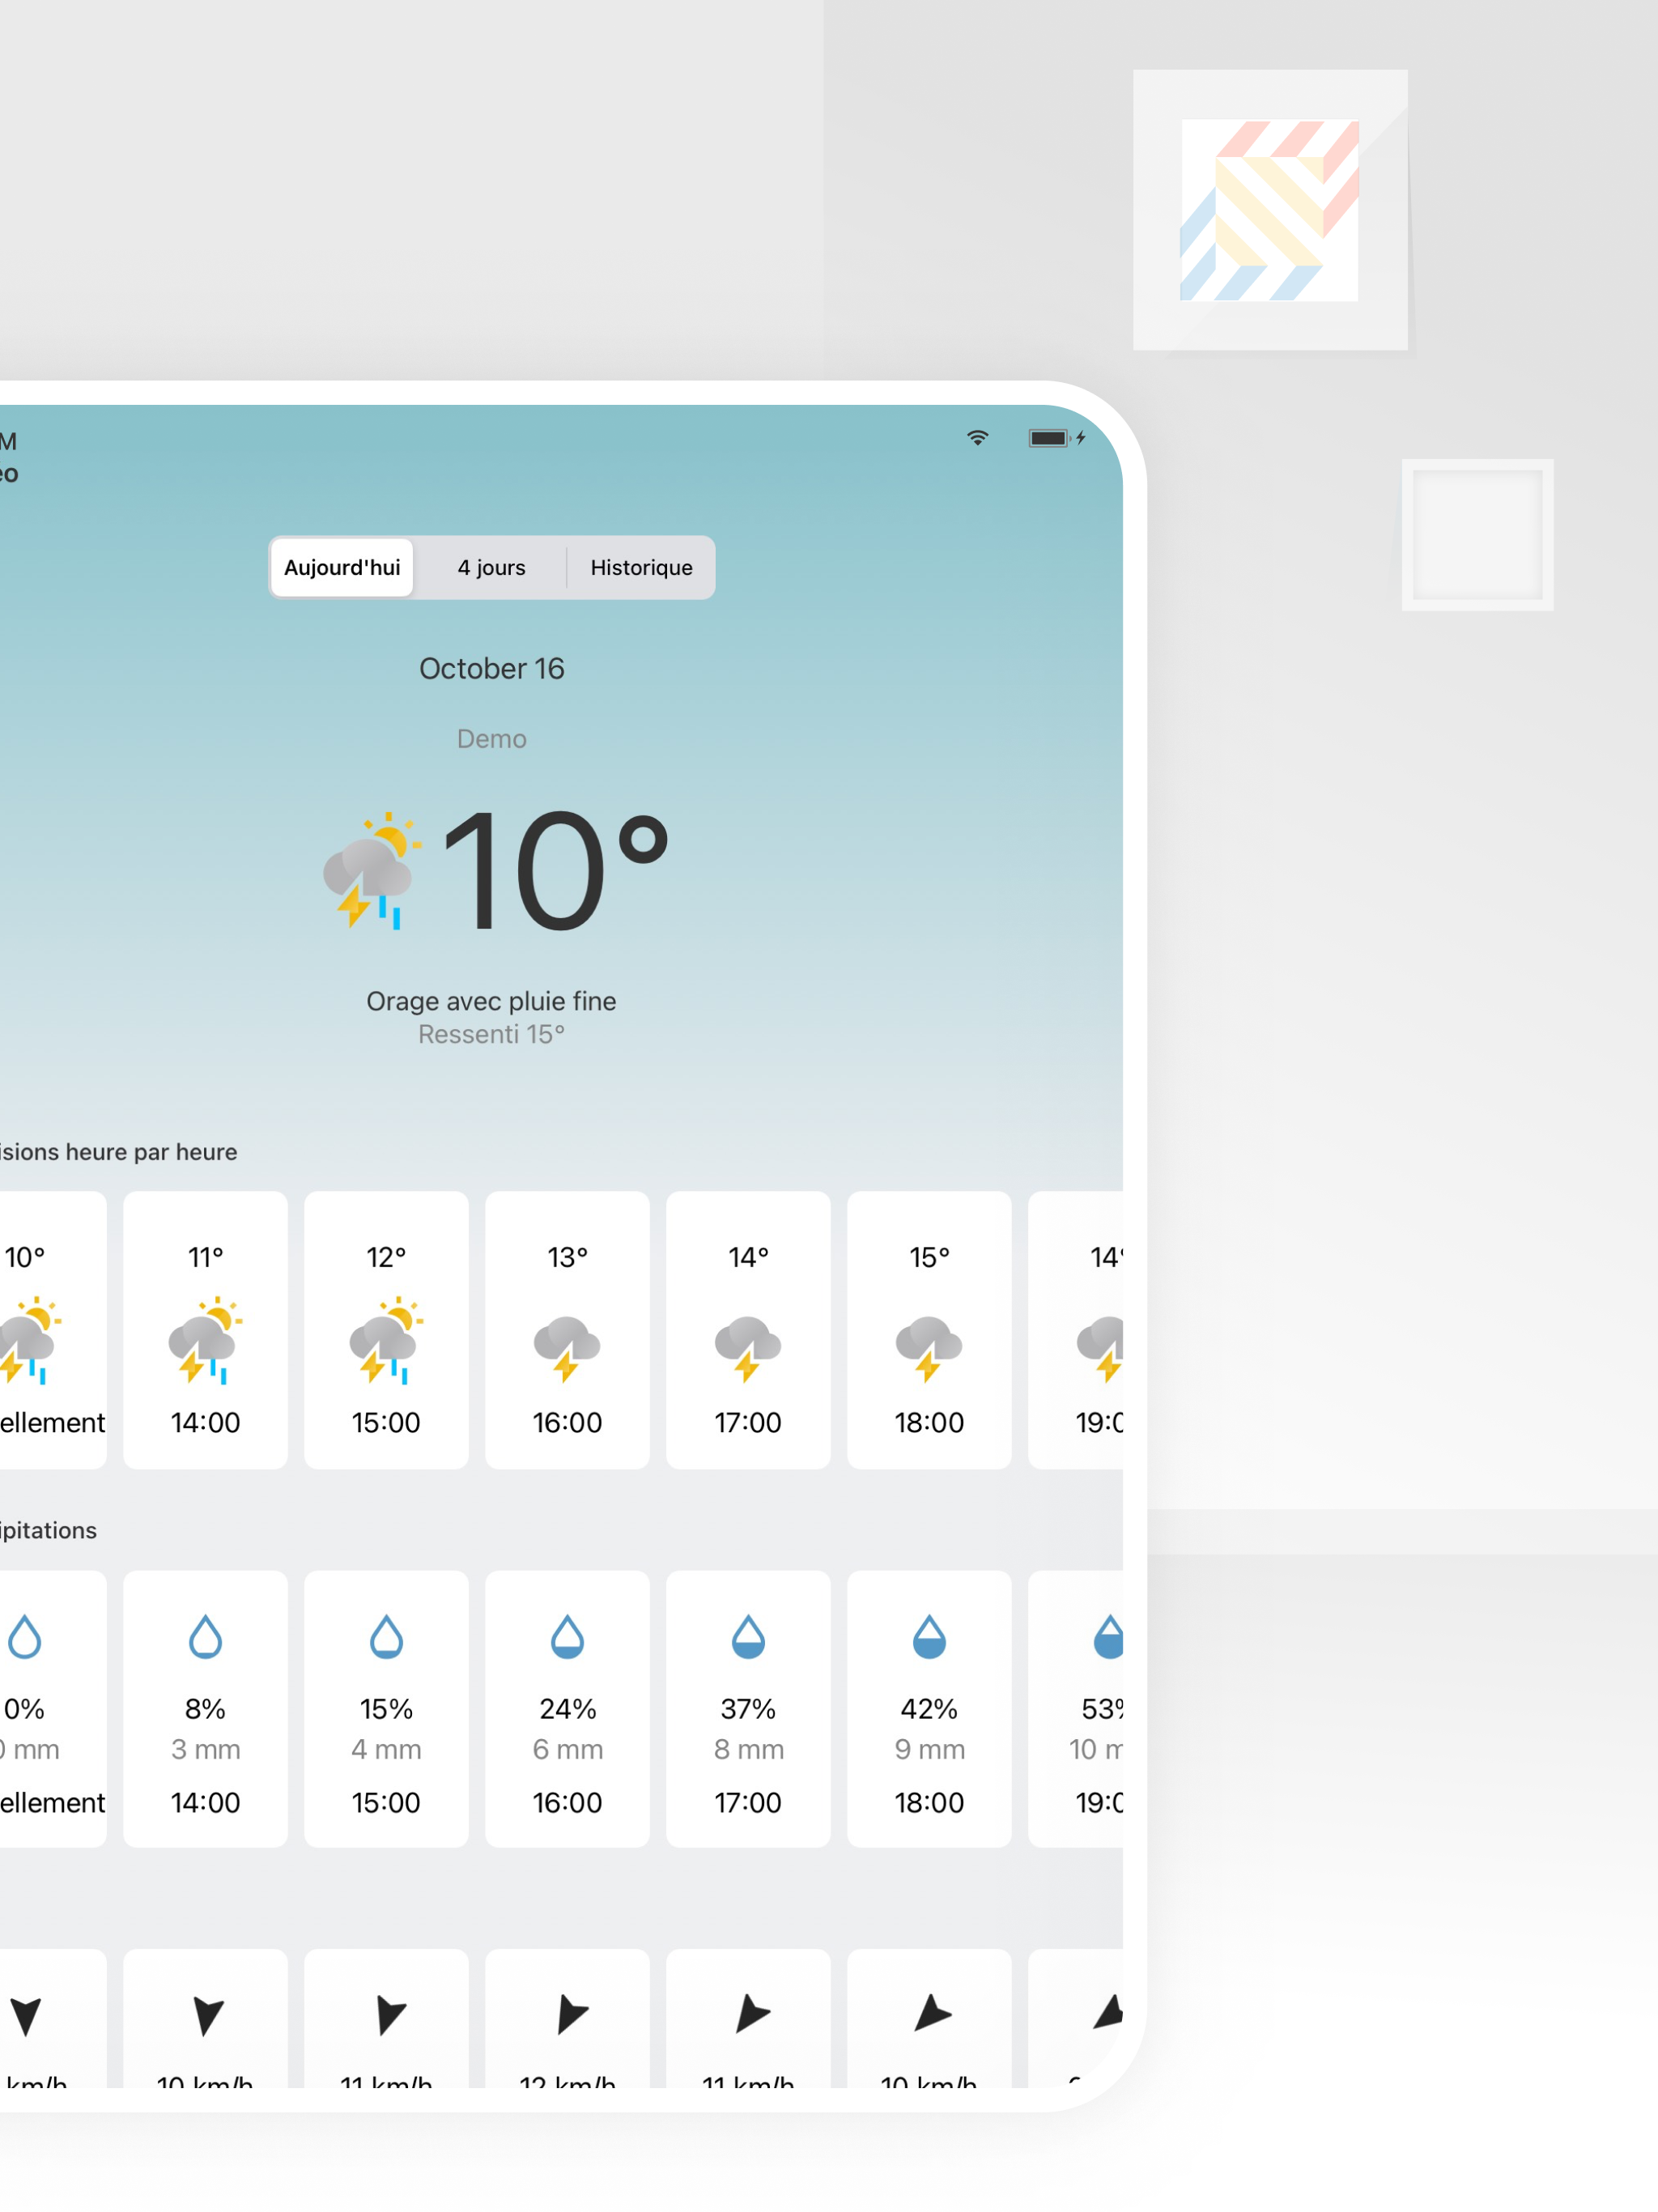Tap the 42% raindrop icon
Screen dimensions: 1658x2212
click(x=929, y=1637)
